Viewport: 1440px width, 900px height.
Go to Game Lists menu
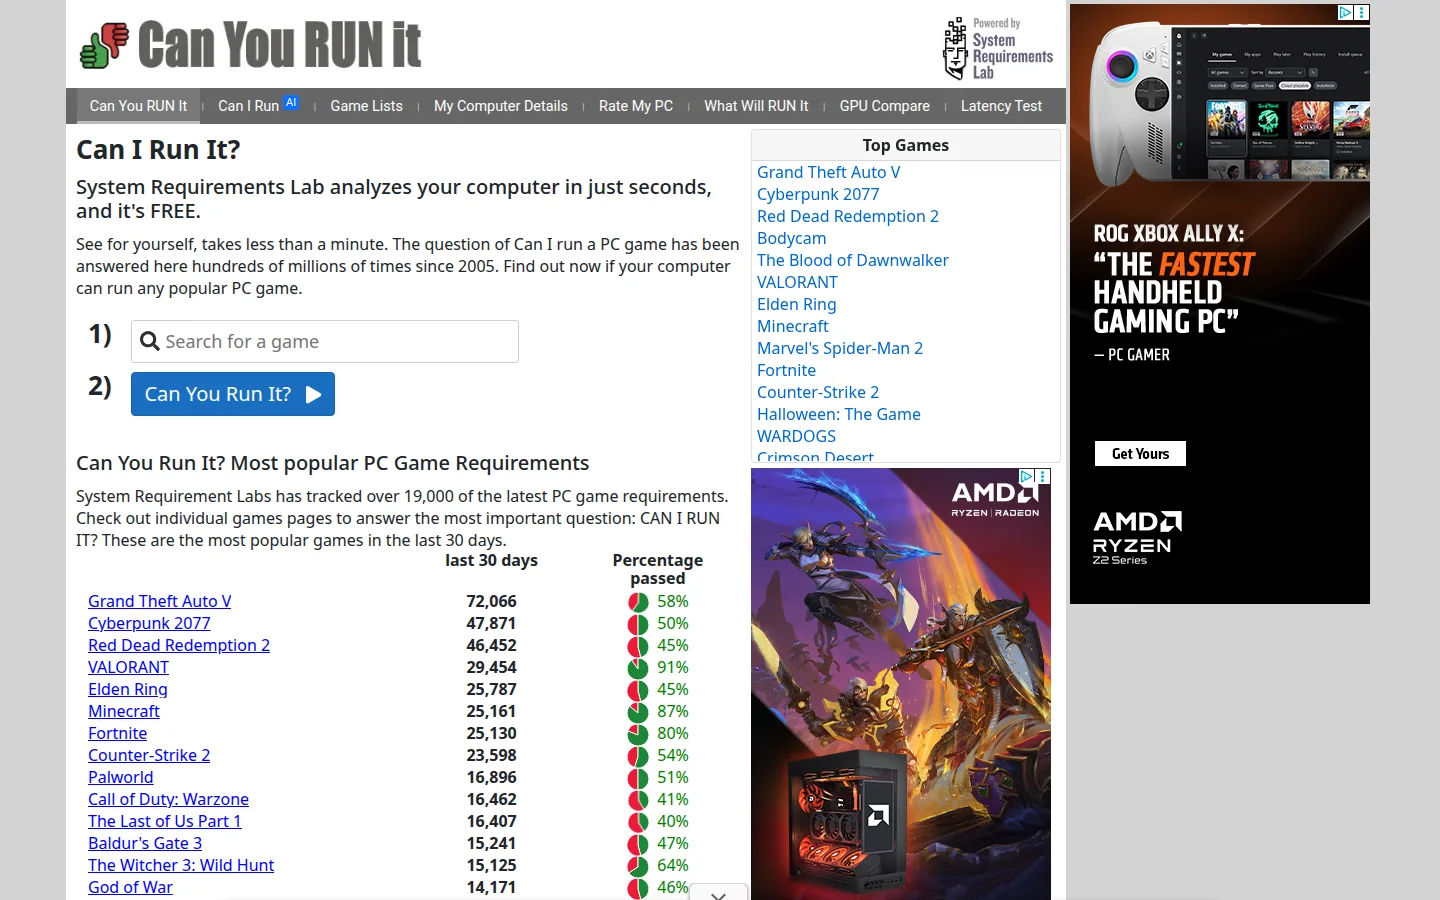(366, 106)
